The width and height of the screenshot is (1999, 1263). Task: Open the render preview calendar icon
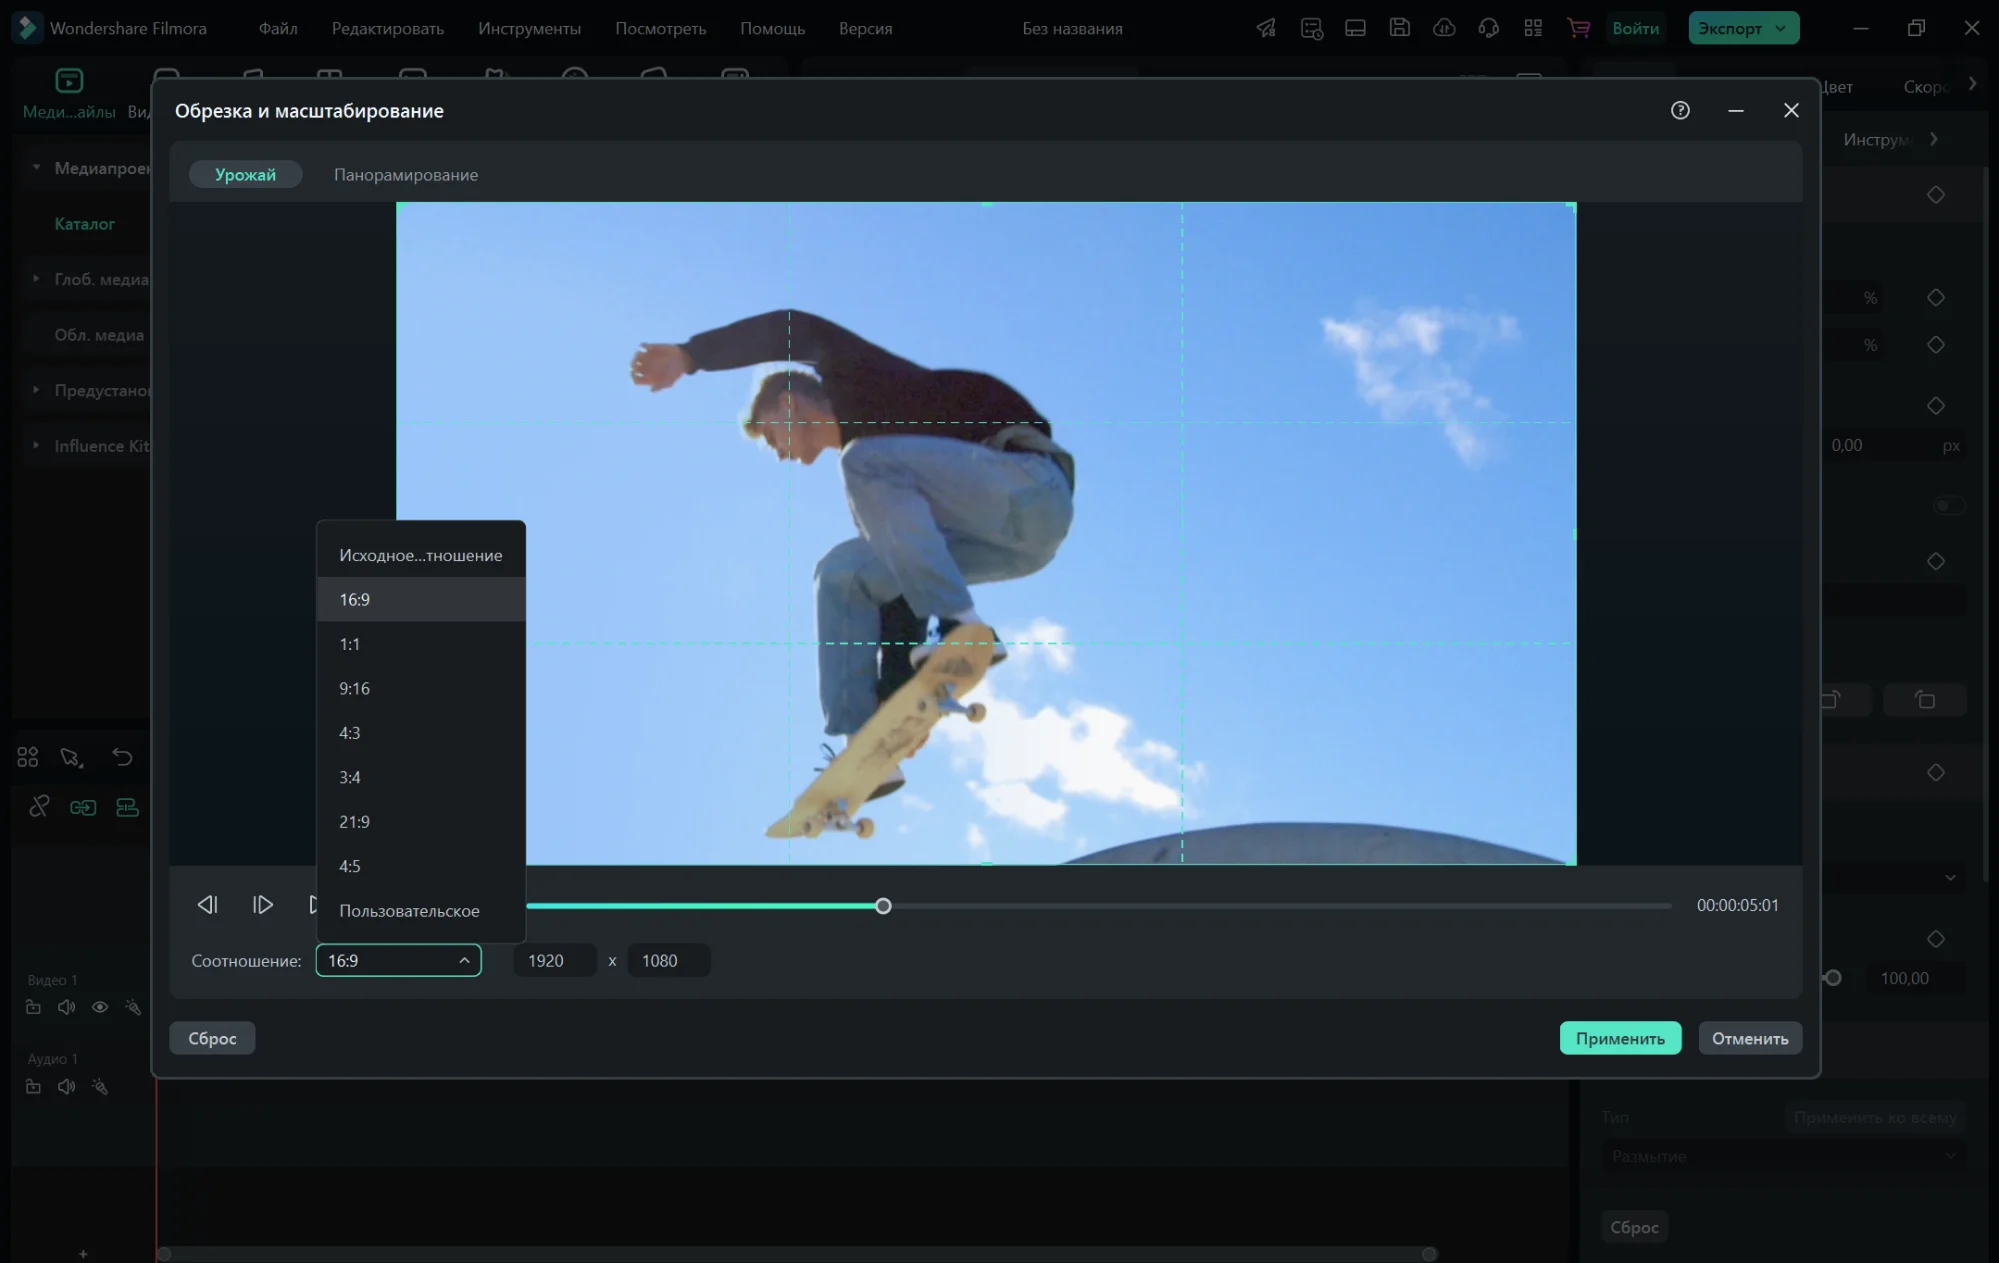(x=1311, y=28)
